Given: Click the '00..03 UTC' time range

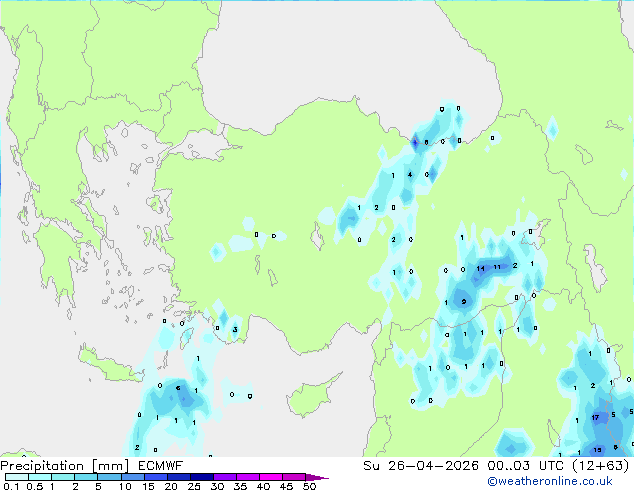Looking at the screenshot, I should [x=526, y=466].
